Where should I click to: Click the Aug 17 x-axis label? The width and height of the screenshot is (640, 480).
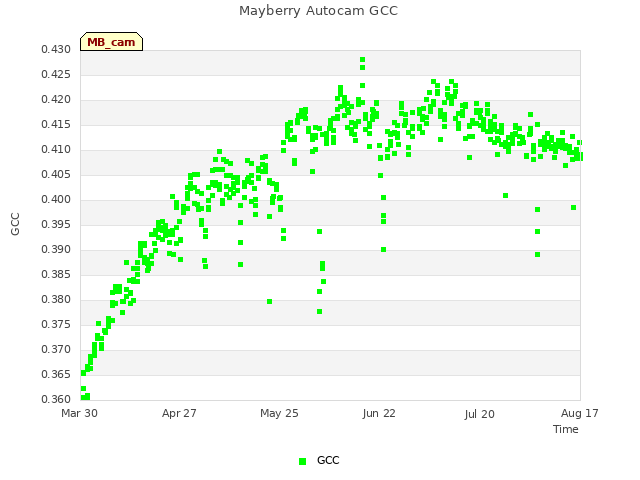(x=580, y=413)
